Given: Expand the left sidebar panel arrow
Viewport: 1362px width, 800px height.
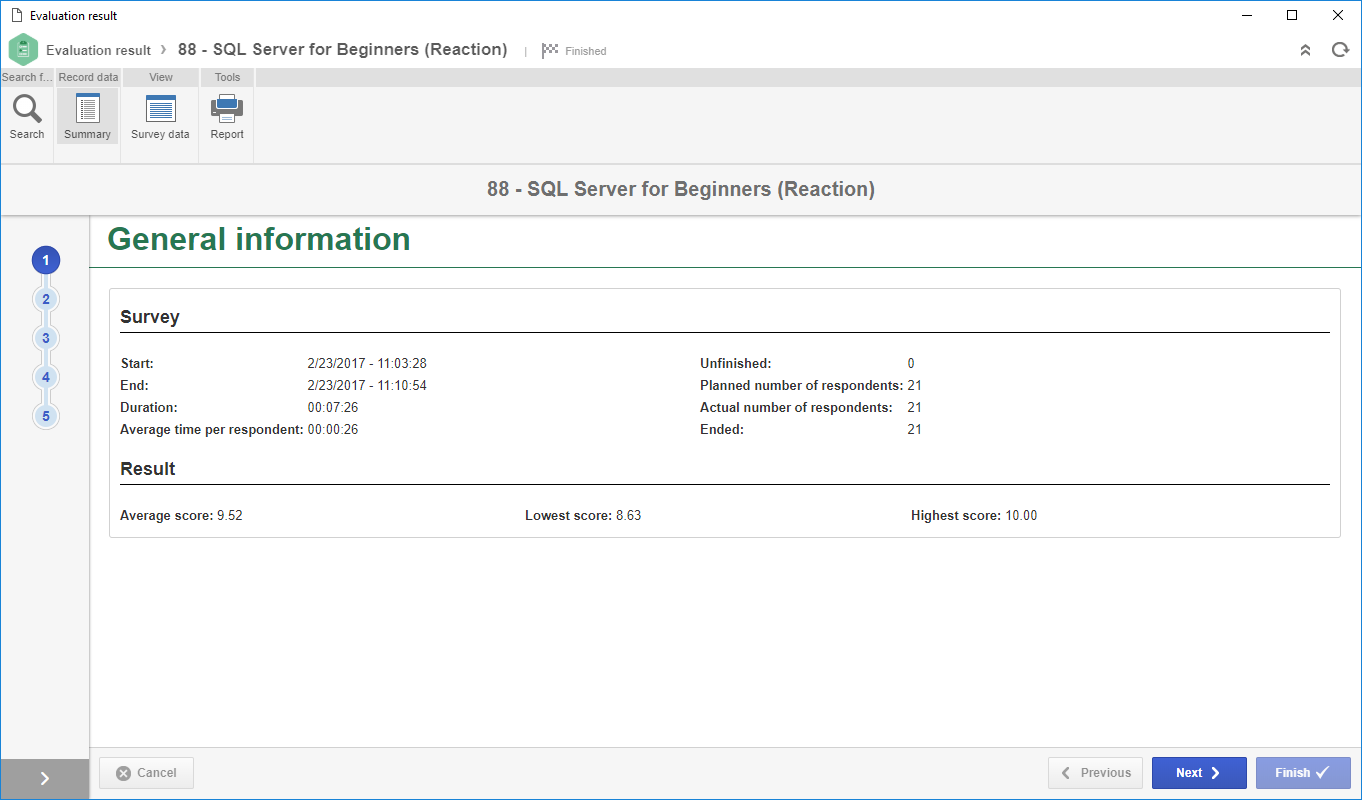Looking at the screenshot, I should click(x=45, y=779).
